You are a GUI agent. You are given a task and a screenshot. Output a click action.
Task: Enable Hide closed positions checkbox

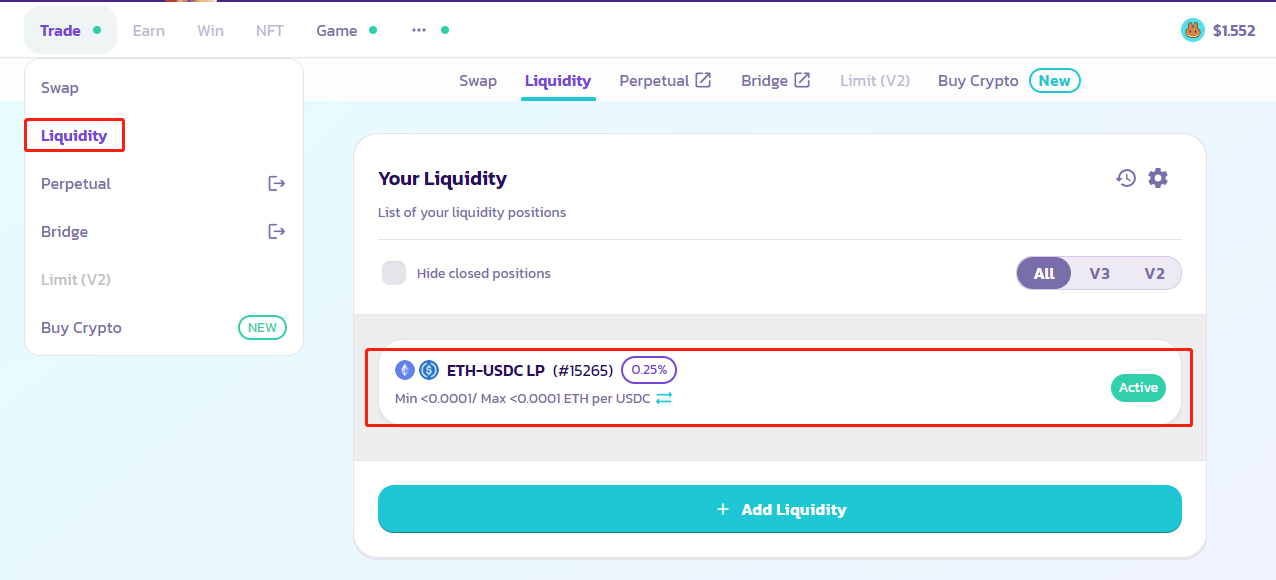click(394, 273)
